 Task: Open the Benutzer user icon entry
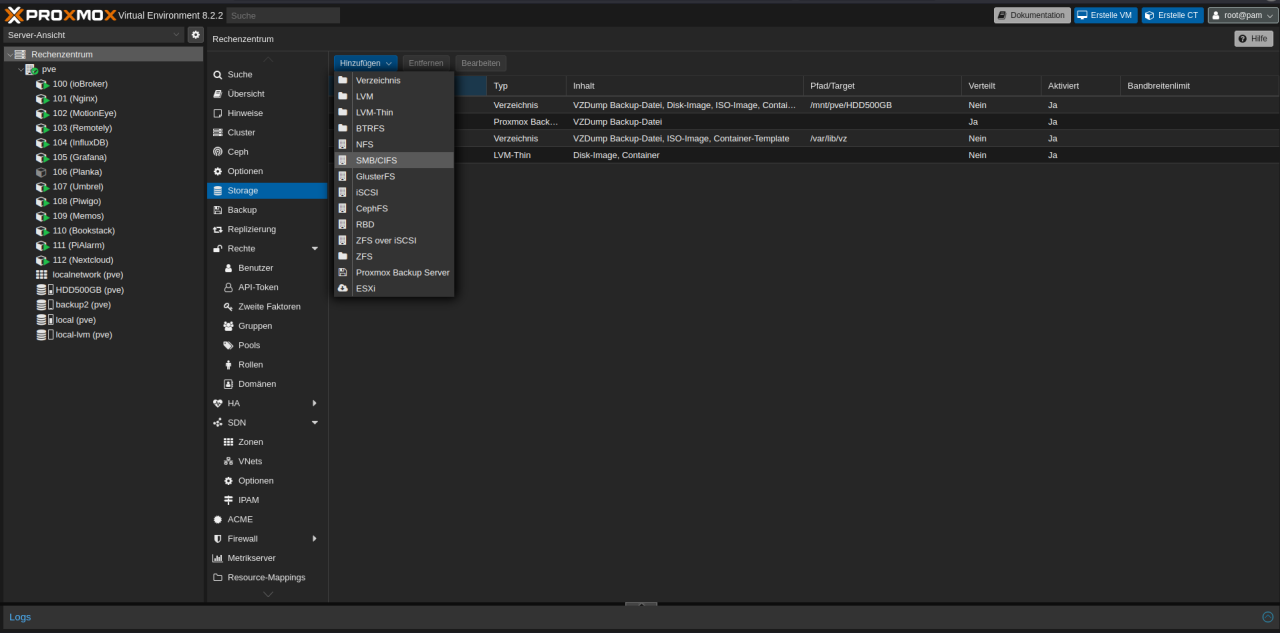point(229,268)
